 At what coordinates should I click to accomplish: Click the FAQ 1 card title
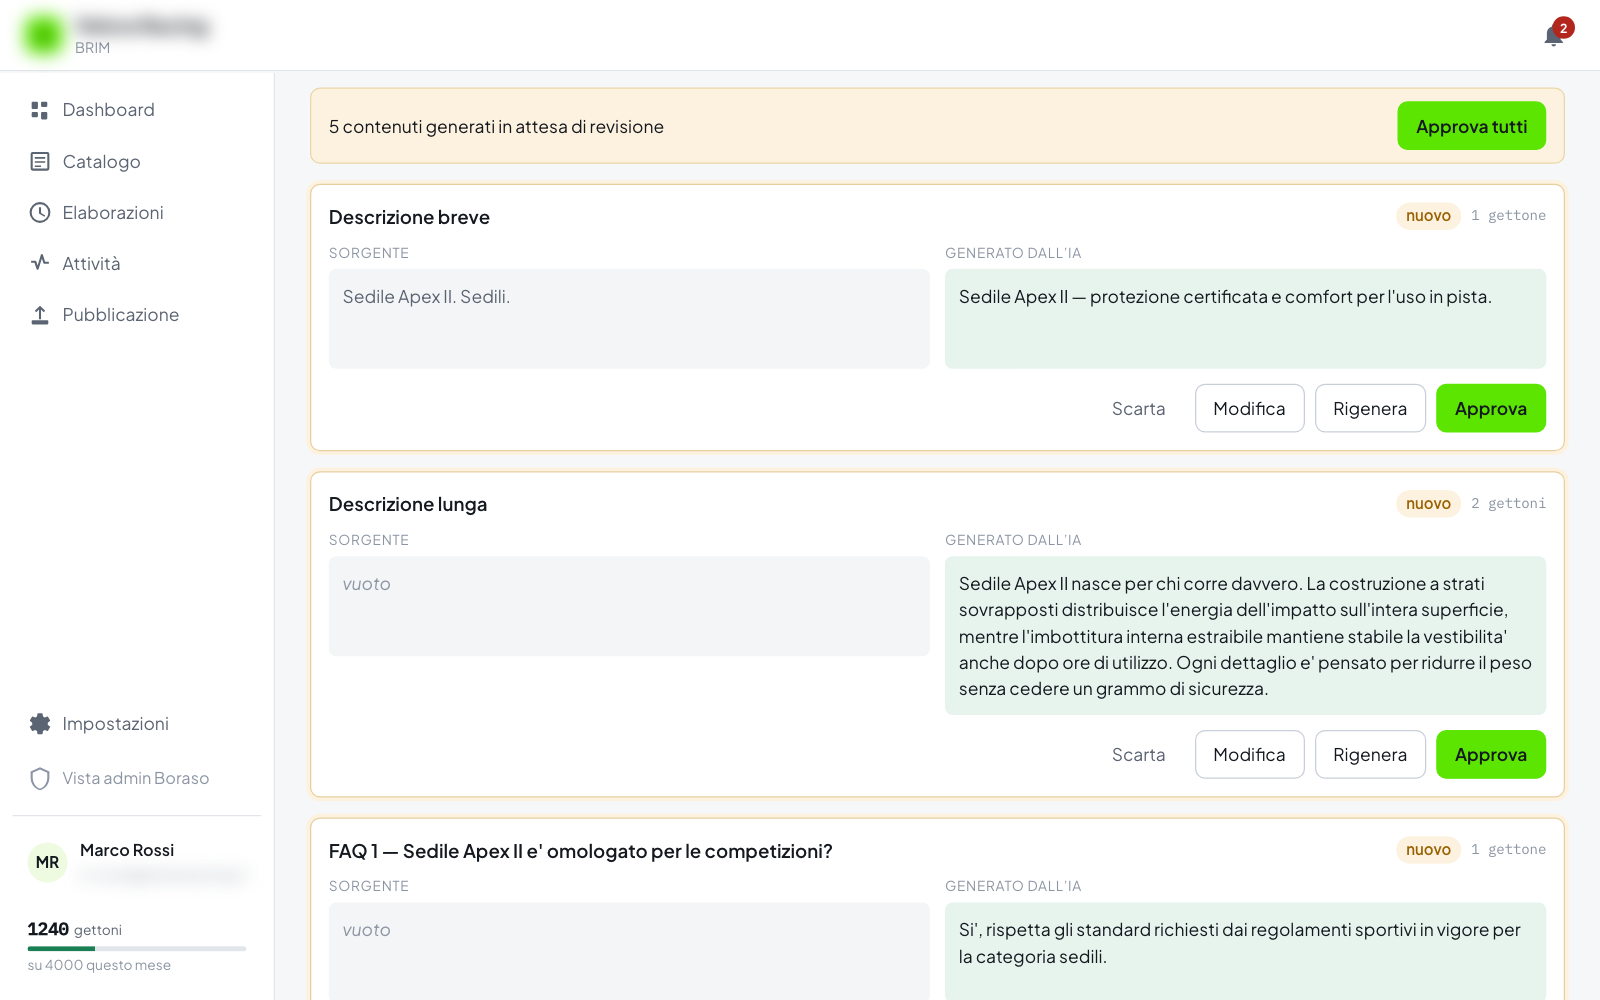tap(581, 851)
